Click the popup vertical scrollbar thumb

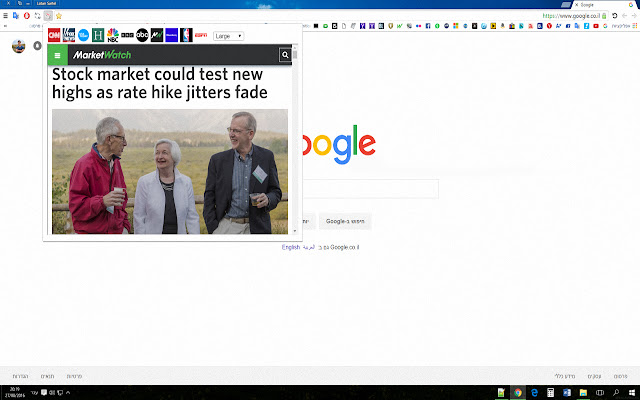[x=295, y=54]
